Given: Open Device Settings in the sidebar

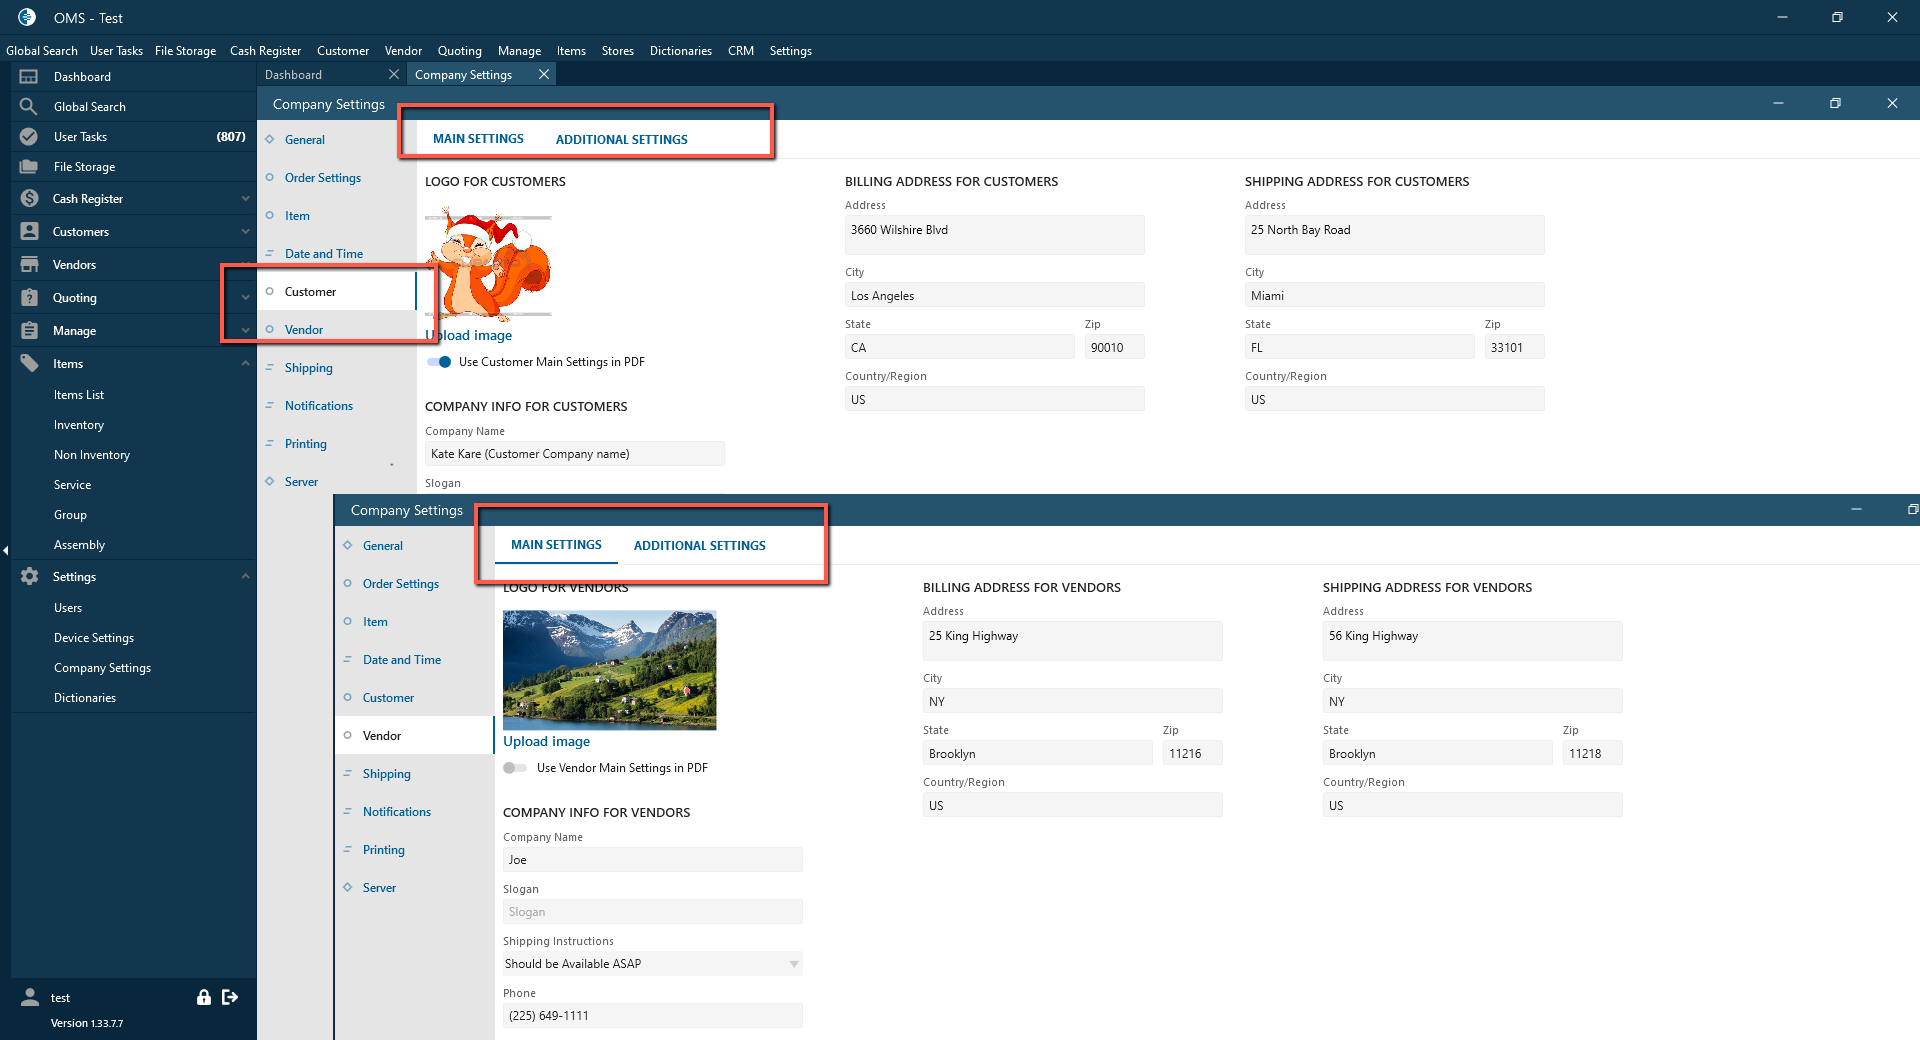Looking at the screenshot, I should 94,638.
